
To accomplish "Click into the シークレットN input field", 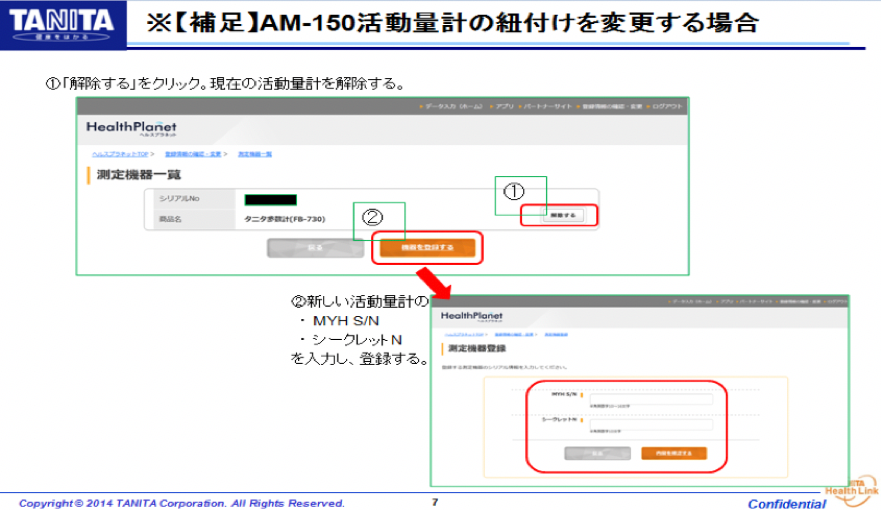I will pyautogui.click(x=651, y=424).
